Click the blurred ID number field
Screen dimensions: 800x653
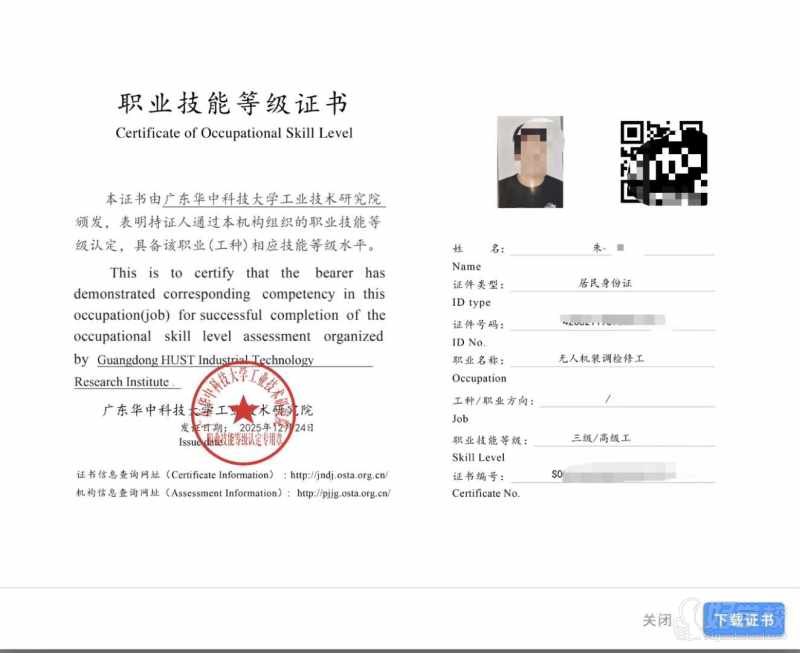coord(612,322)
